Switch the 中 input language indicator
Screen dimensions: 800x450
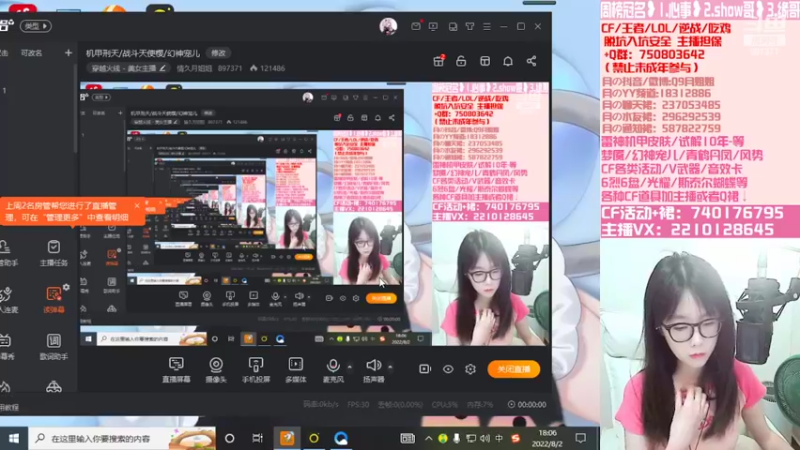tap(499, 438)
